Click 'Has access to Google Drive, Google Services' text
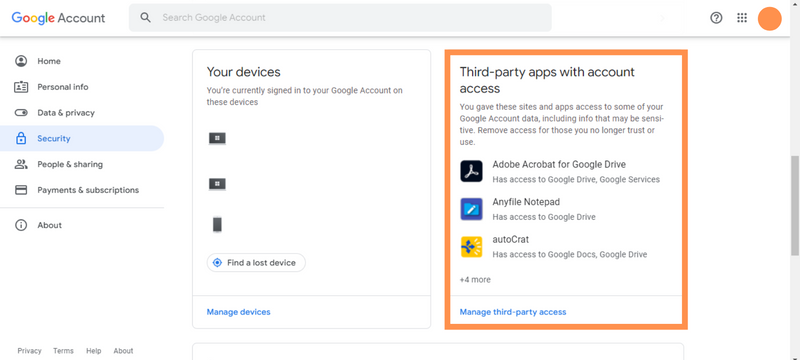This screenshot has width=800, height=360. pyautogui.click(x=576, y=179)
